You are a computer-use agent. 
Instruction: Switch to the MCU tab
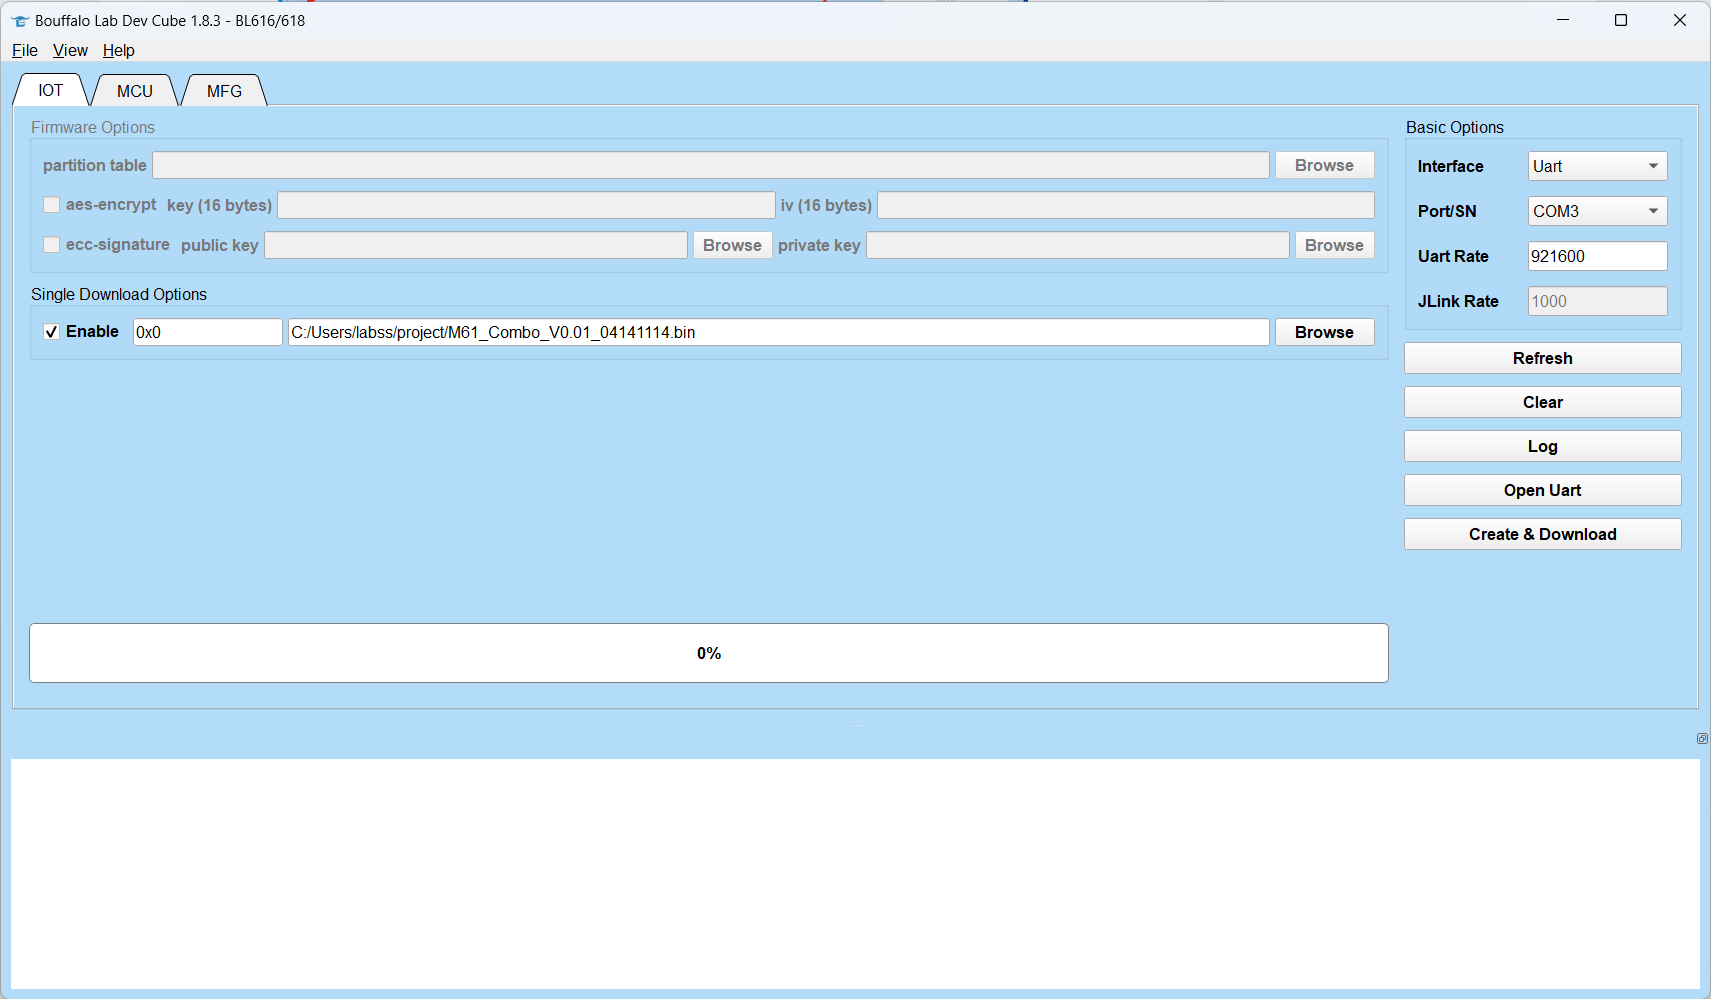pos(135,91)
